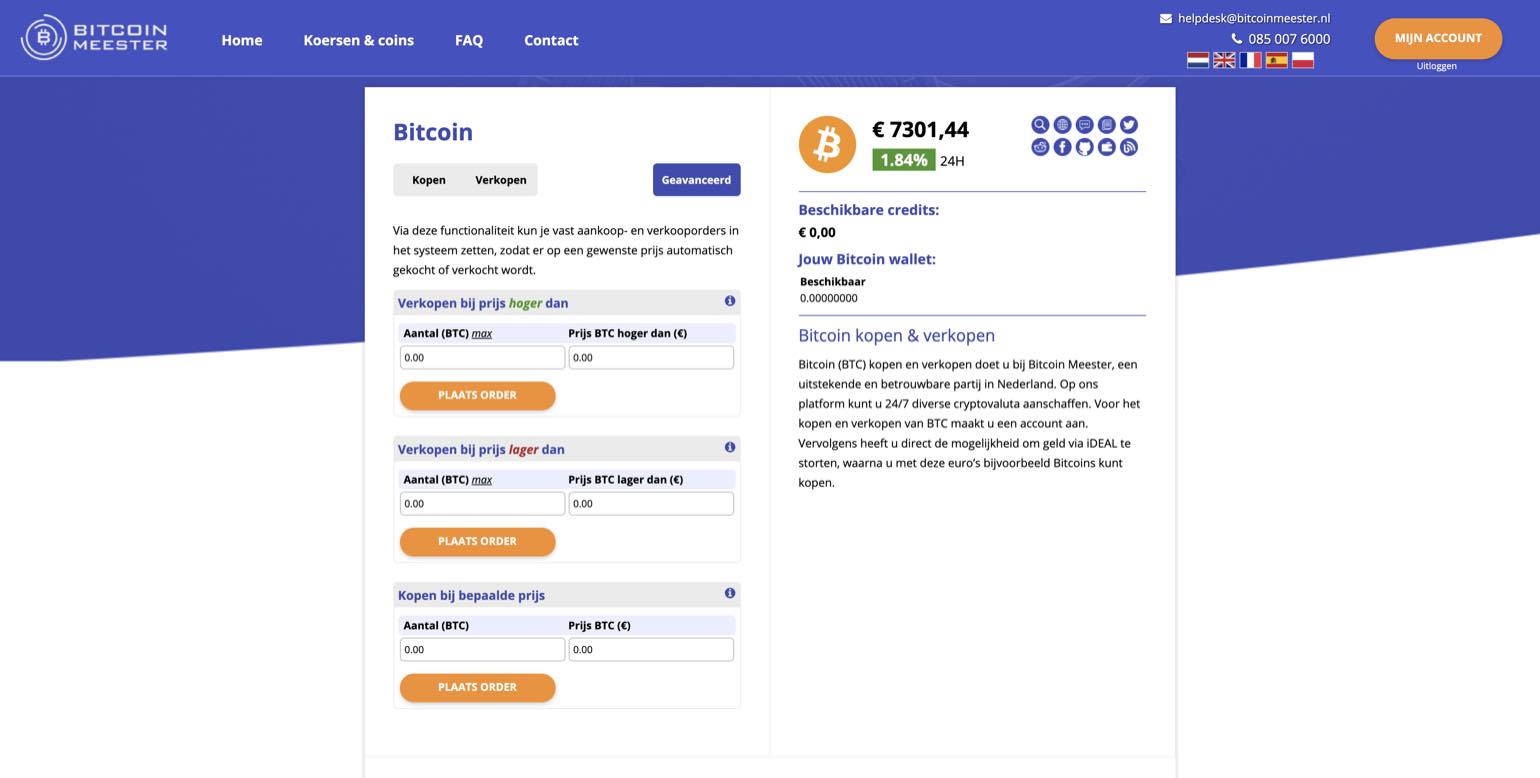Image resolution: width=1540 pixels, height=778 pixels.
Task: Select the Spanish flag language
Action: point(1277,60)
